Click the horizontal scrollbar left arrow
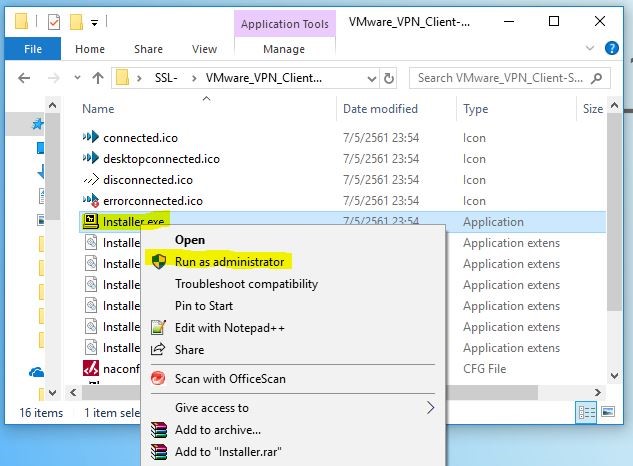The image size is (633, 466). [73, 392]
